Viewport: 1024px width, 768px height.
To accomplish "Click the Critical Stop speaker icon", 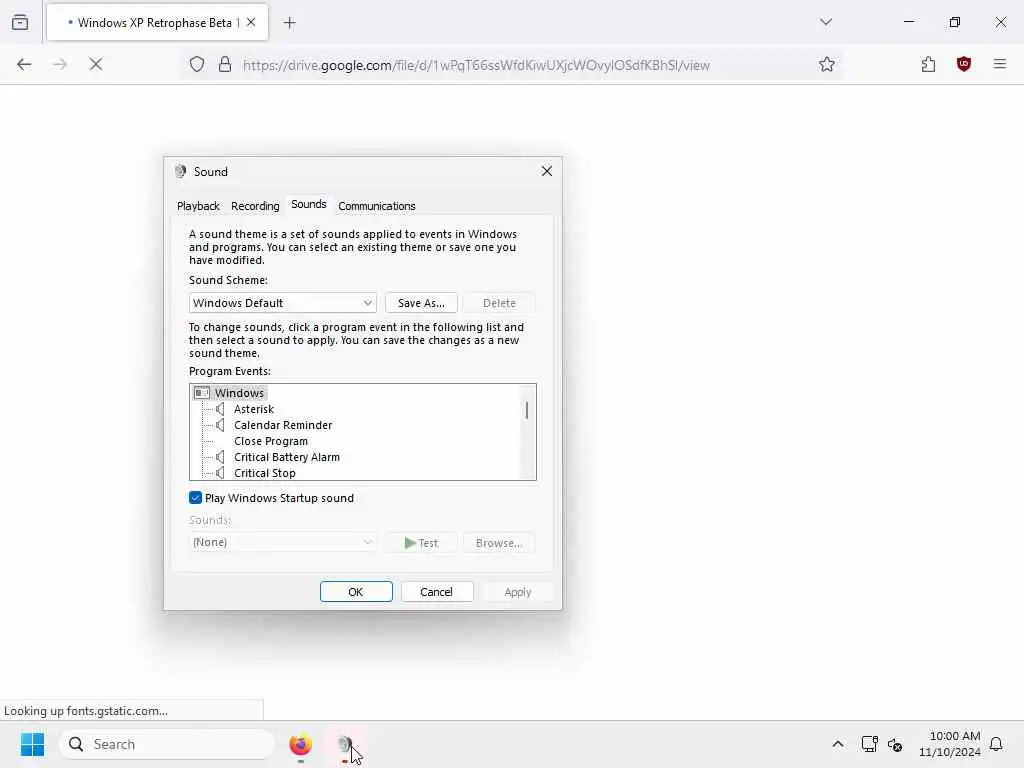I will (x=220, y=473).
